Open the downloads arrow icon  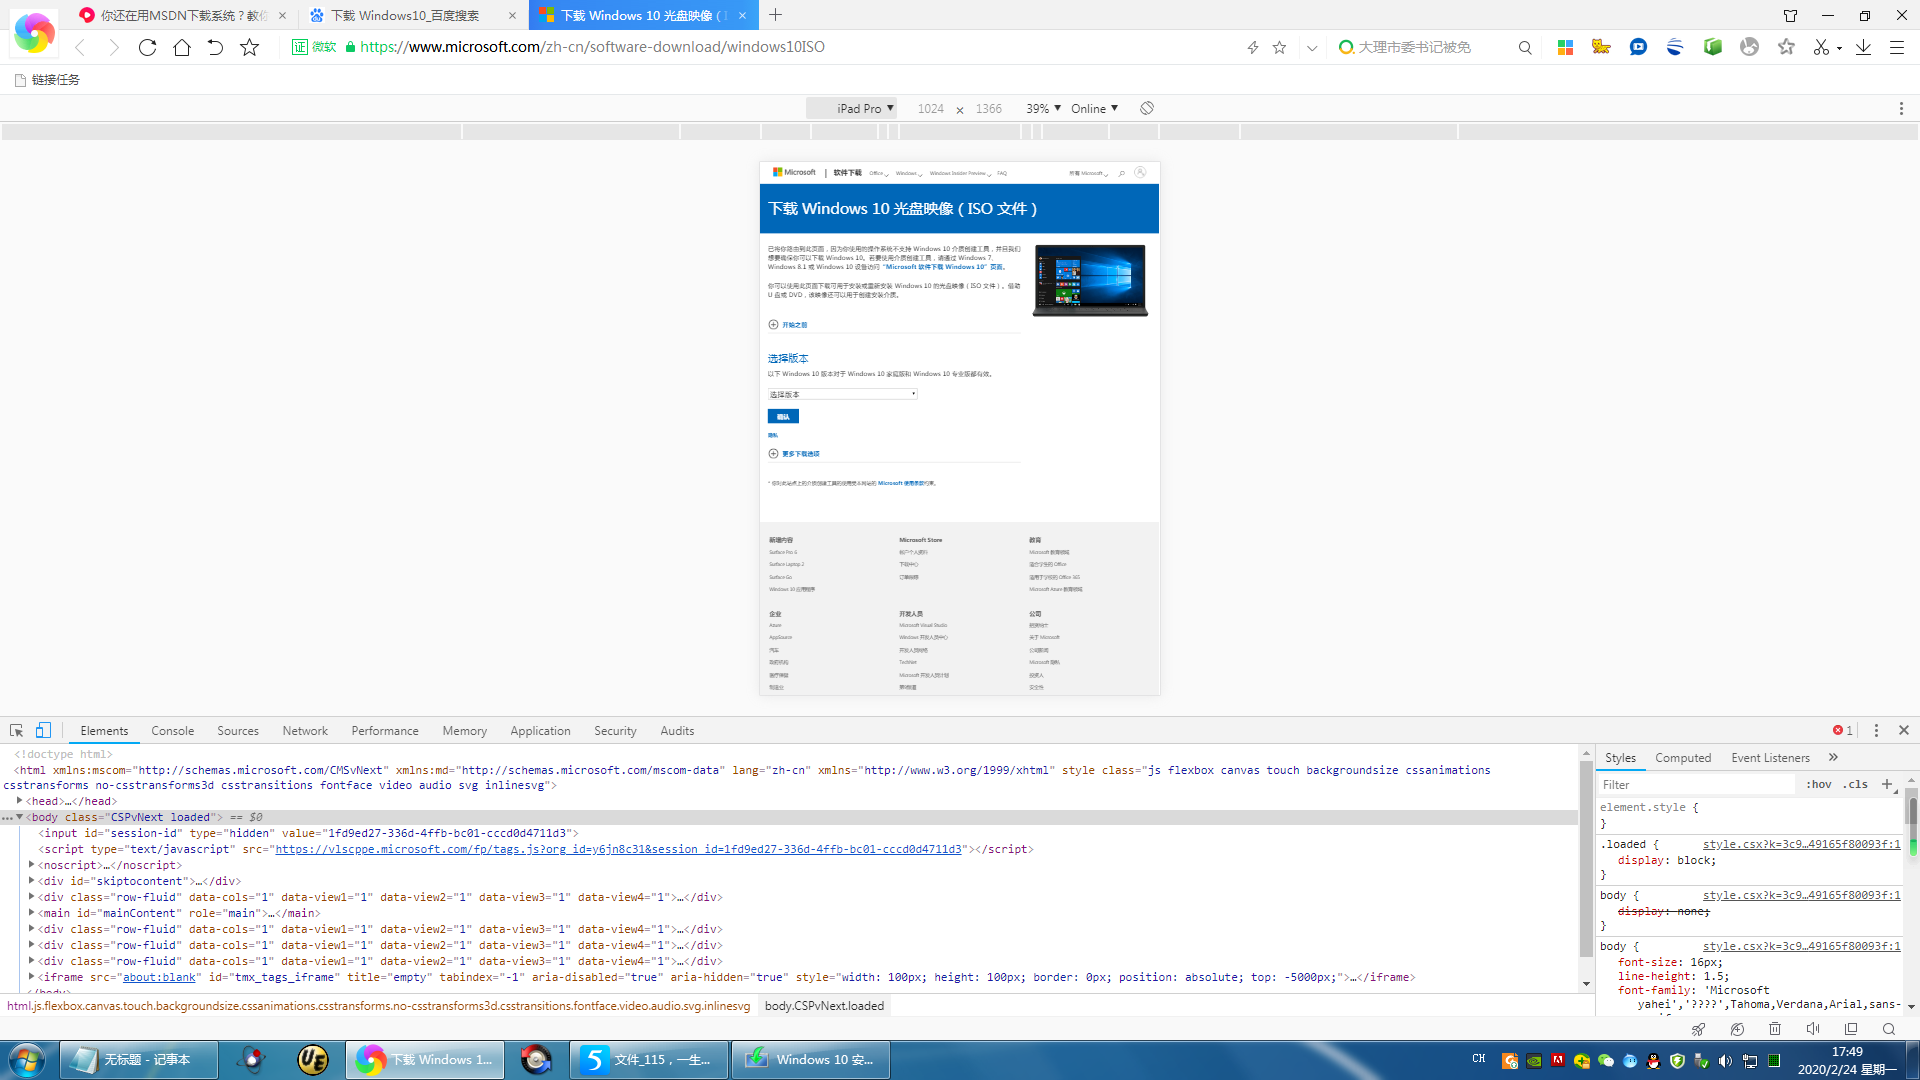(x=1863, y=47)
